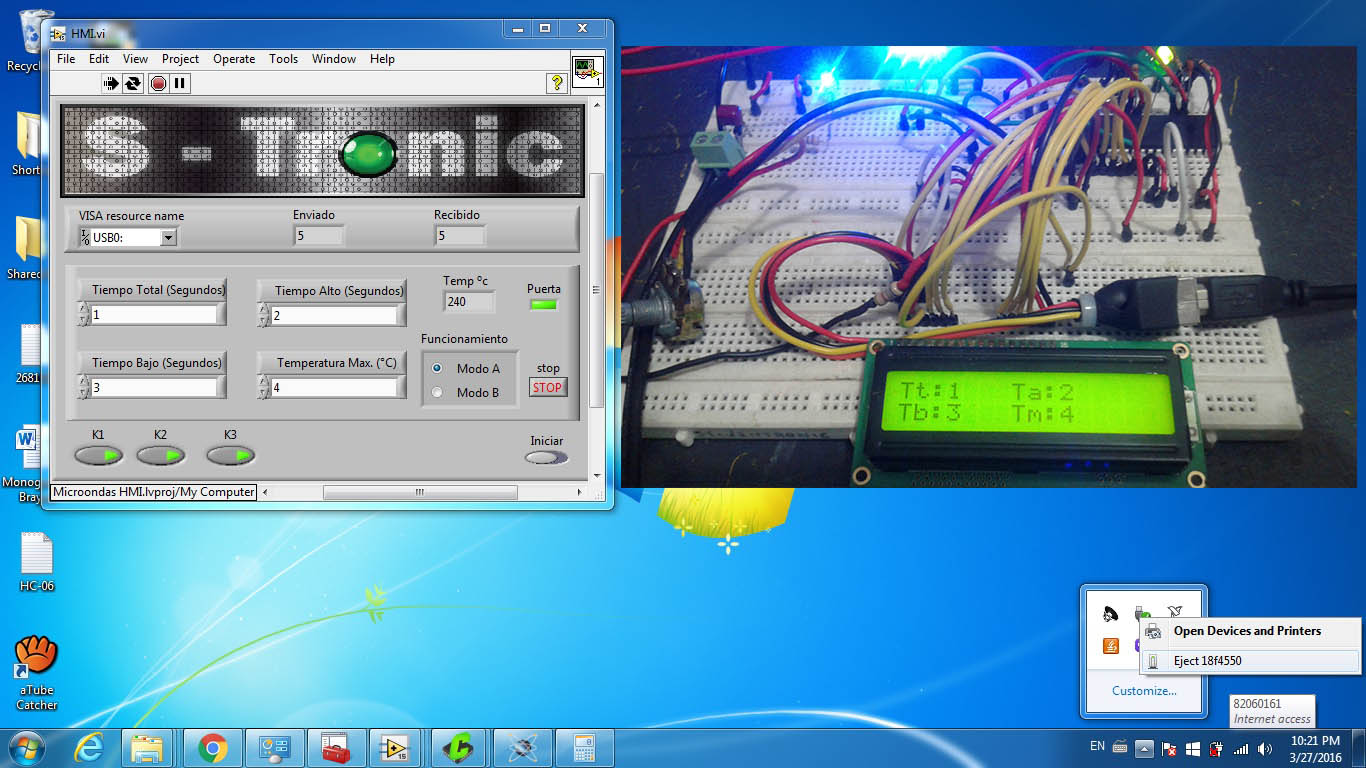Open the Tools menu

coord(283,59)
